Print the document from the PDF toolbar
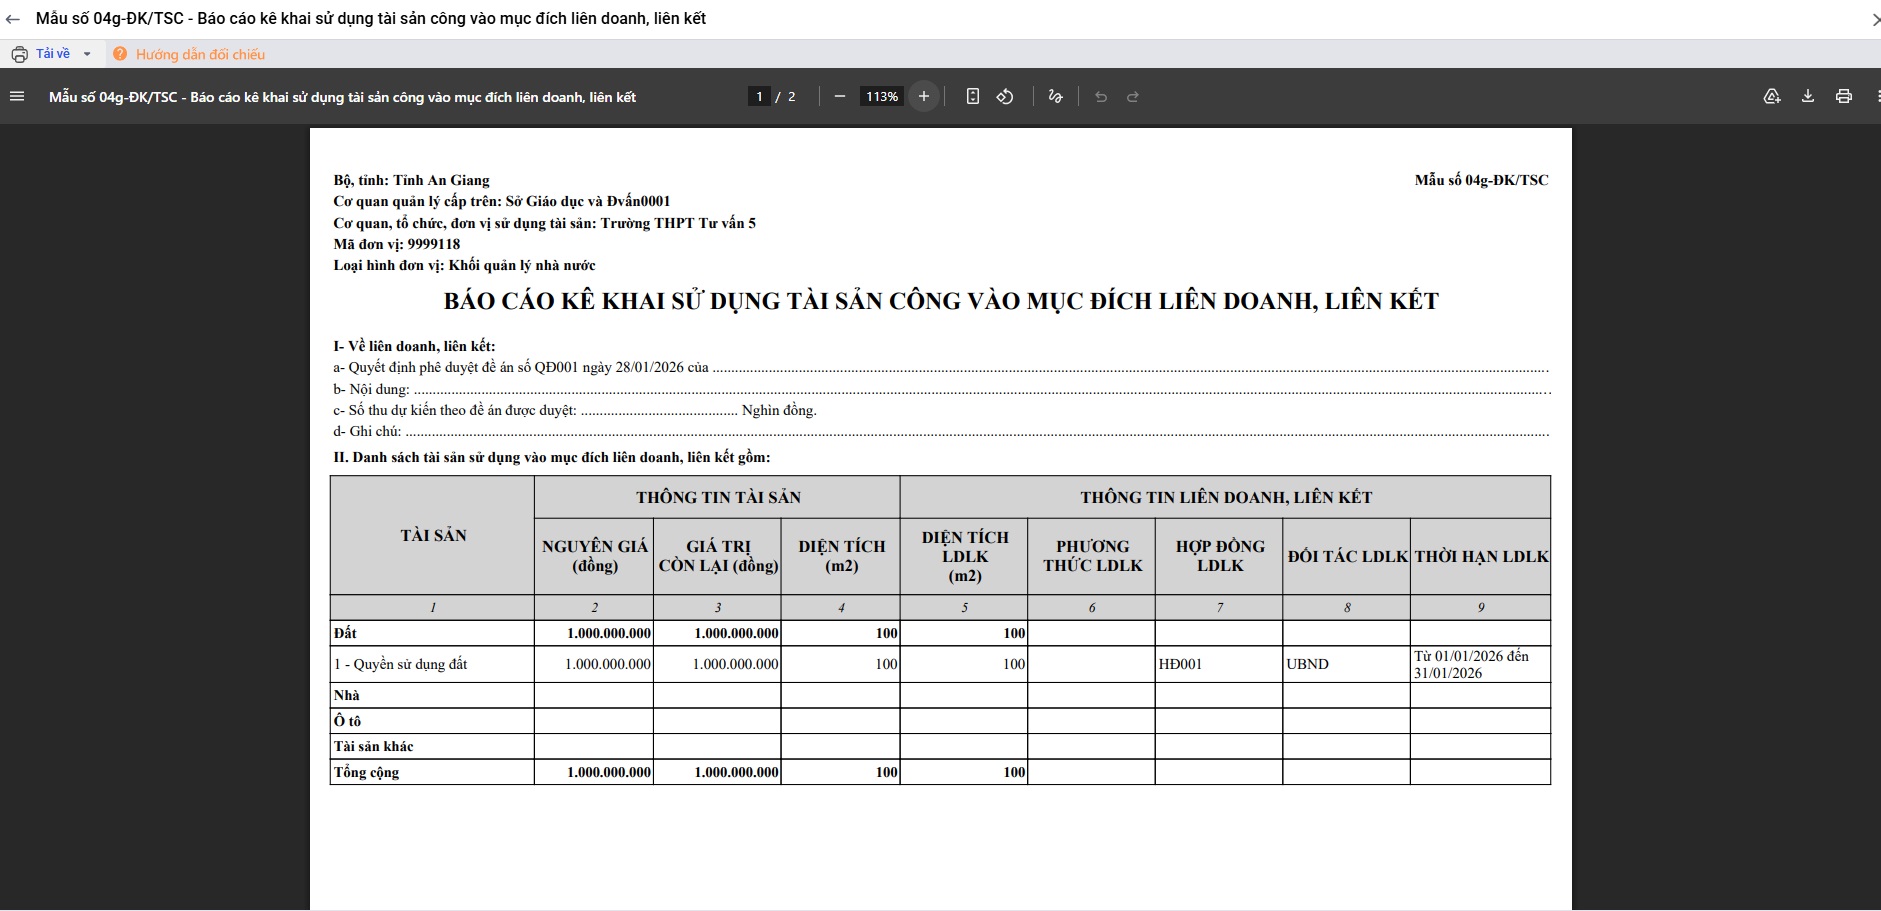 click(1843, 97)
